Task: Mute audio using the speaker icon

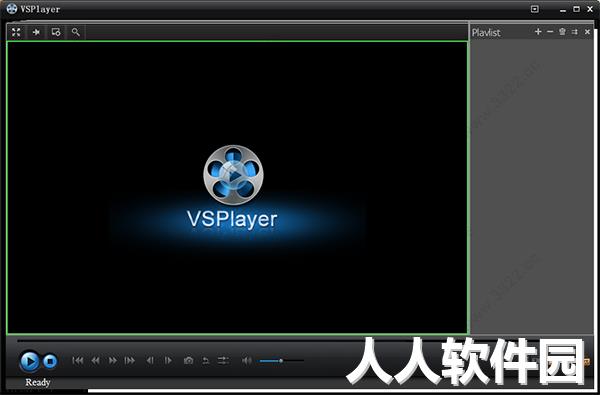Action: point(247,361)
